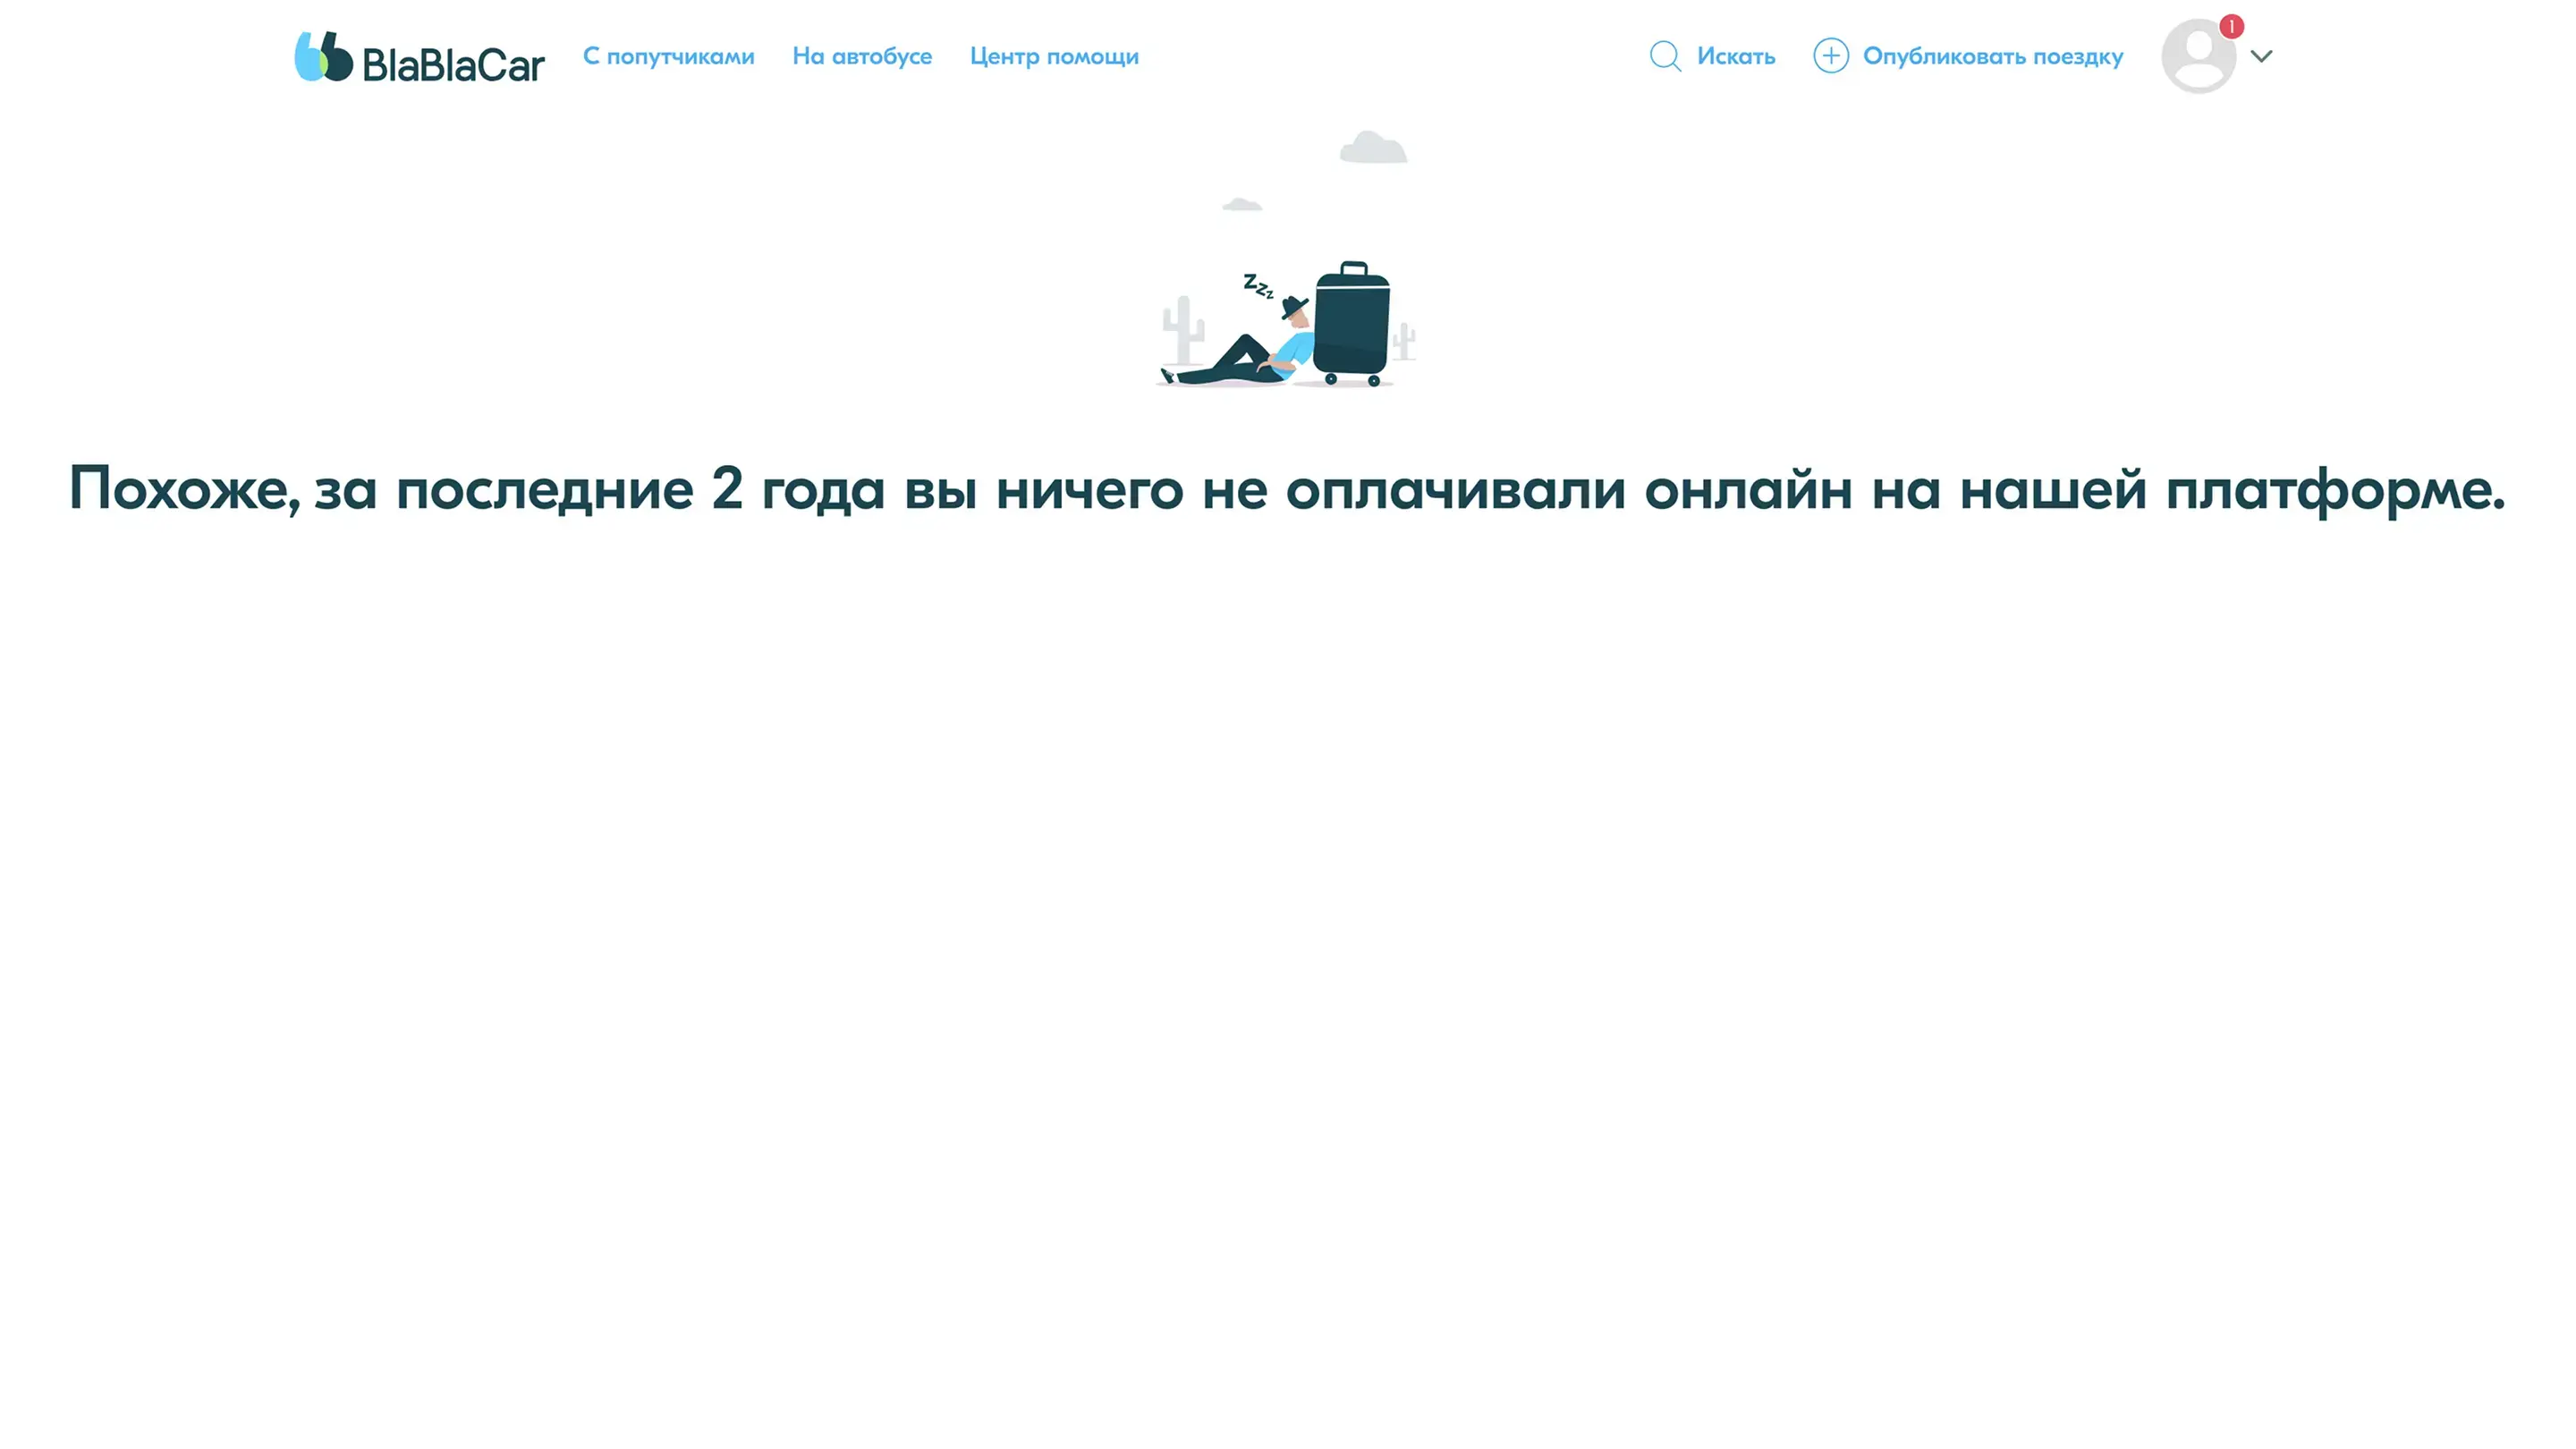The image size is (2576, 1449).
Task: Click the BlaBlaCar quotation-mark logo icon
Action: (322, 56)
